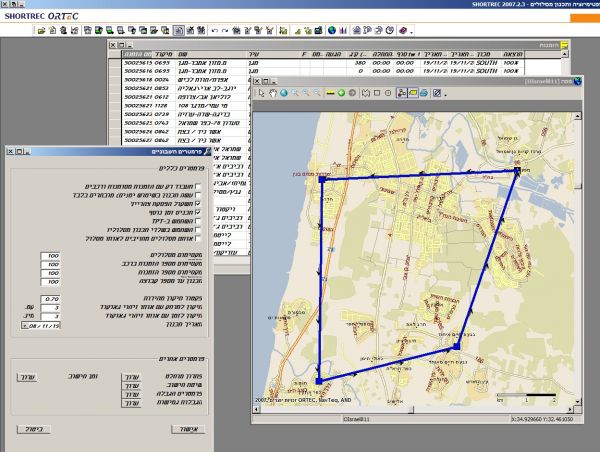Screen dimensions: 600x452
Task: Select the yellow ruler measure tool
Action: coord(330,93)
